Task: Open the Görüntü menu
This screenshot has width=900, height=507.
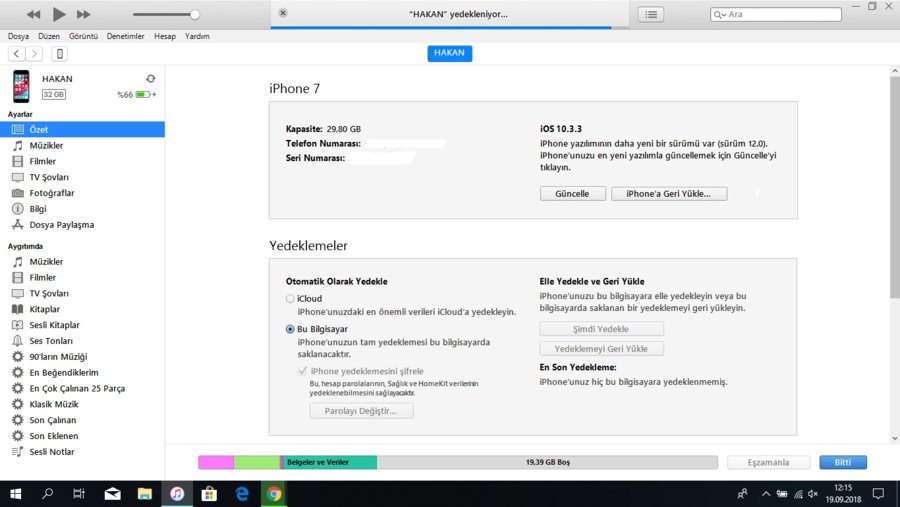Action: pyautogui.click(x=83, y=36)
